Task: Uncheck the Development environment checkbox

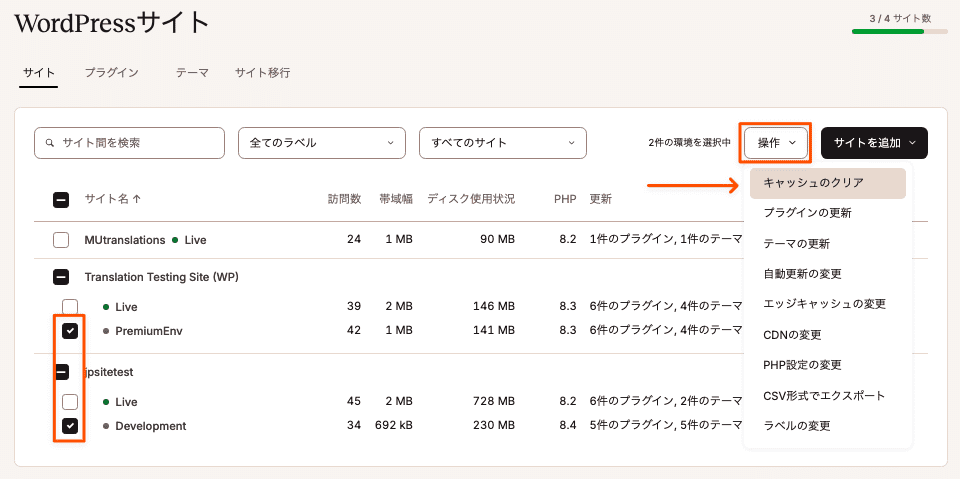Action: pyautogui.click(x=70, y=426)
